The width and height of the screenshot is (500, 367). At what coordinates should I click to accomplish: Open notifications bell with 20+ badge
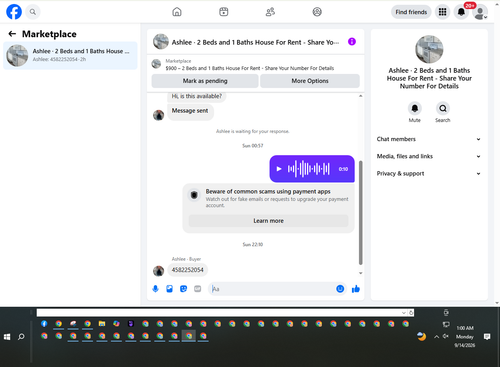pos(461,12)
